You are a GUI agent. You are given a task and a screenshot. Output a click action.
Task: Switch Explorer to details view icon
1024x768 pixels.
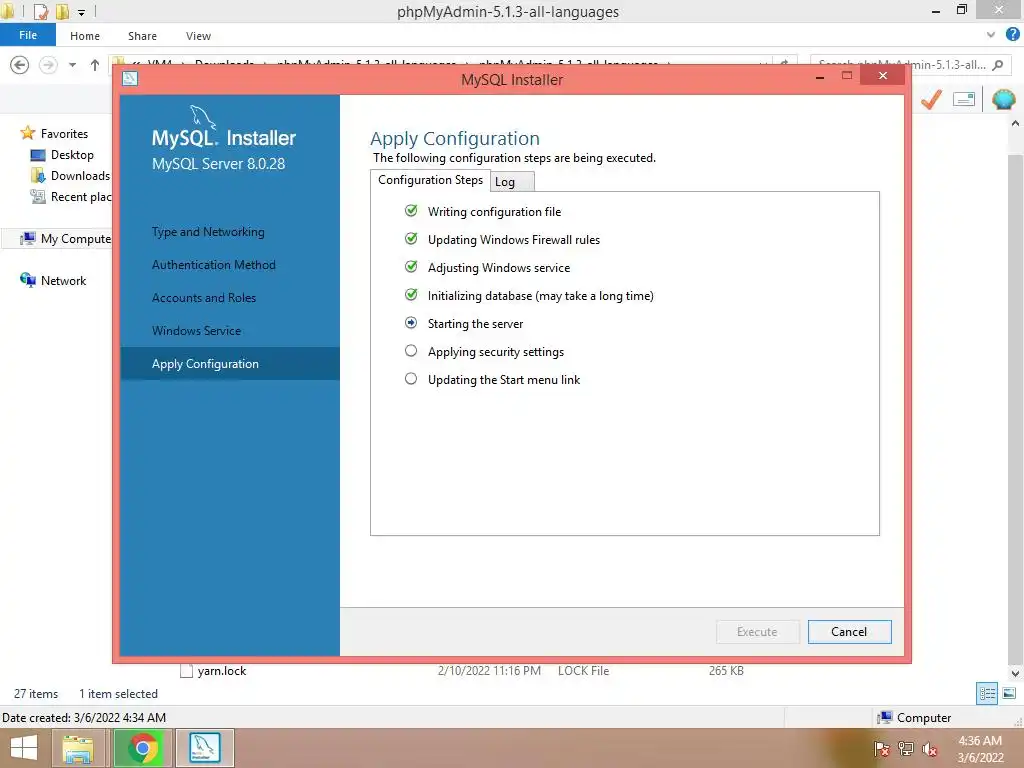pyautogui.click(x=987, y=694)
